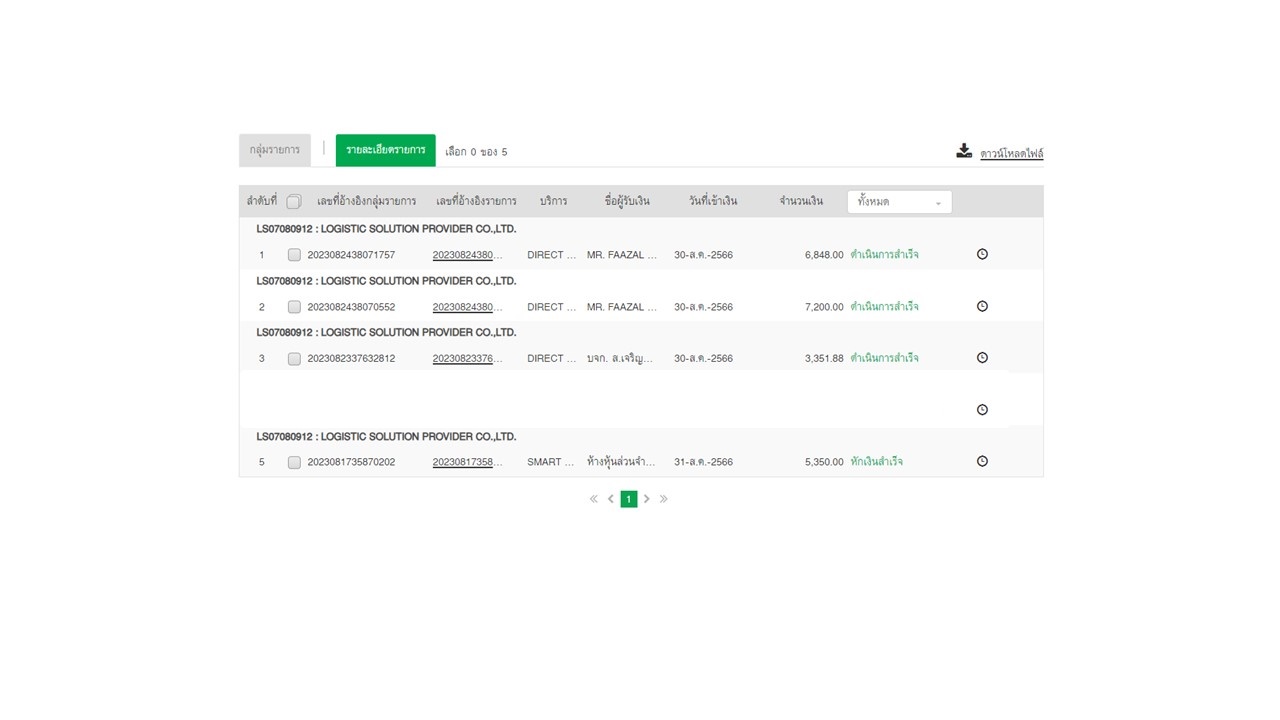
Task: Switch to the กลุ่มรายการ tab
Action: tap(275, 150)
